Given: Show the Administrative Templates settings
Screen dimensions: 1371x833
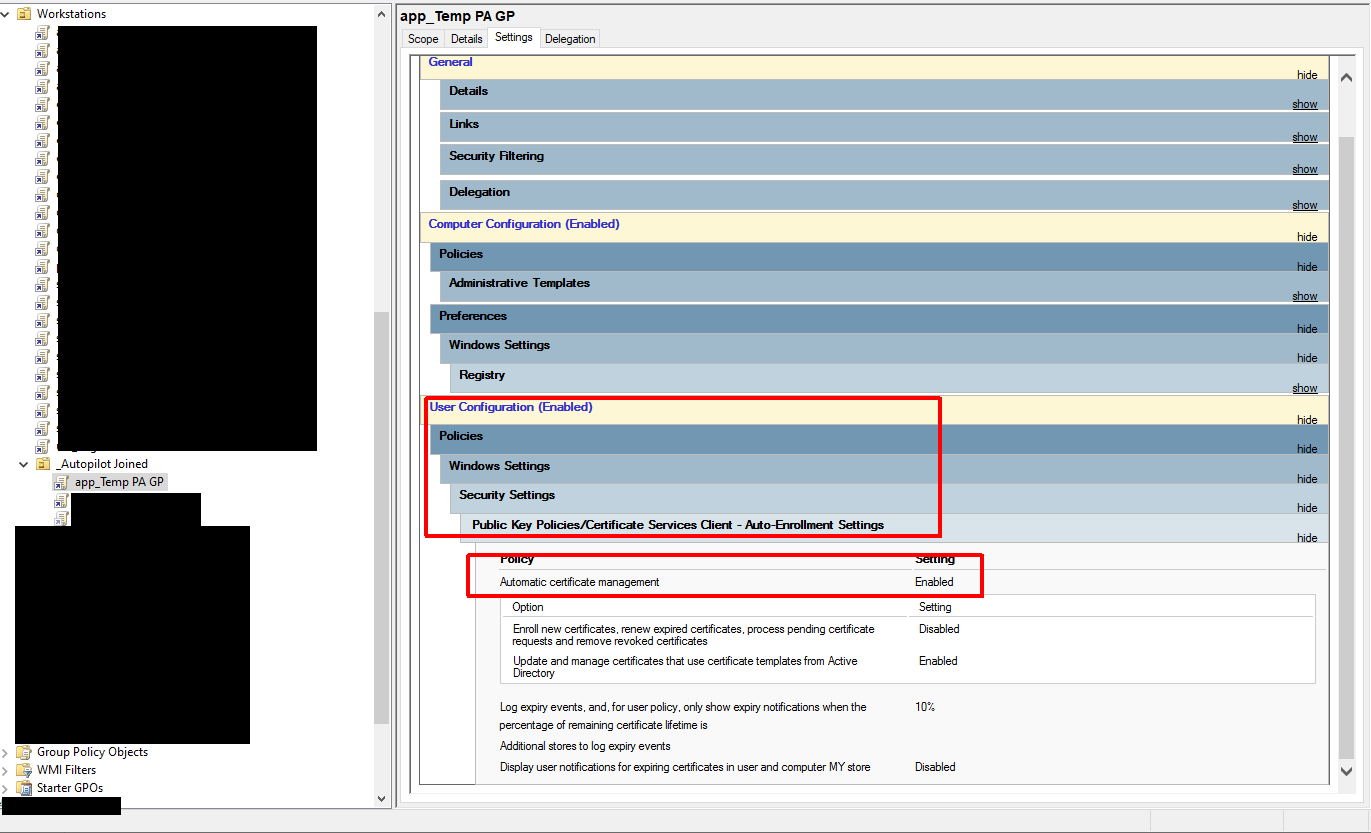Looking at the screenshot, I should pos(1304,296).
